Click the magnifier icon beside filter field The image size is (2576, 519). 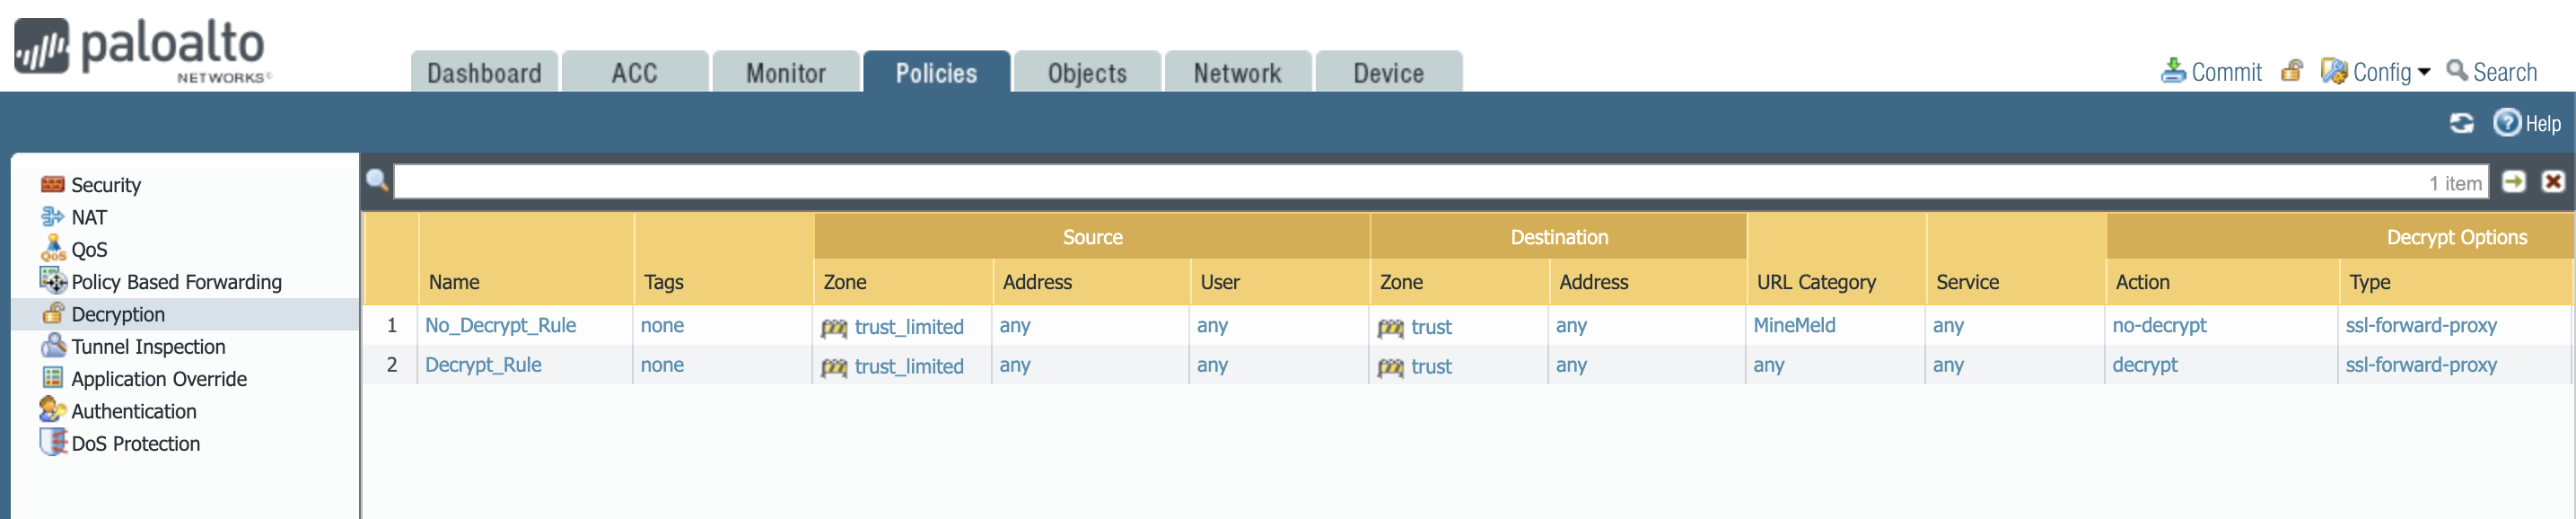point(377,181)
